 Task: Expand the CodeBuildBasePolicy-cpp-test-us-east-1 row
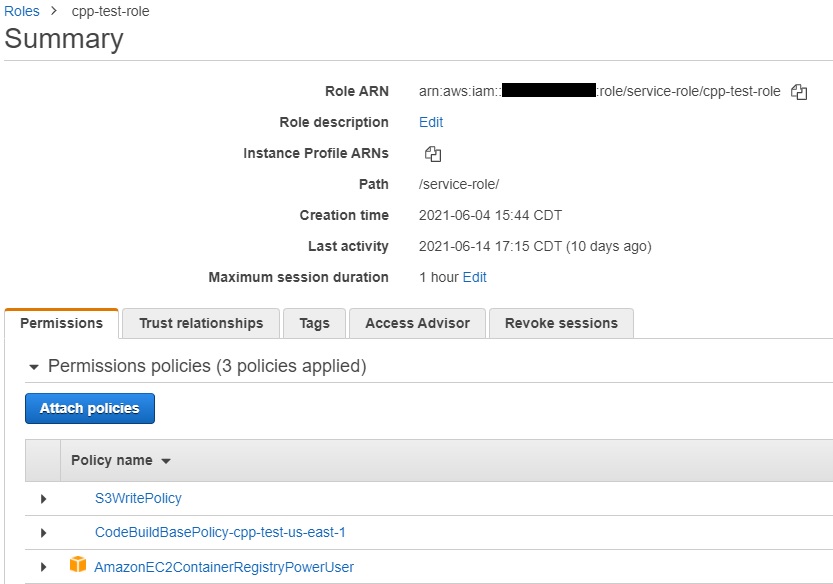[x=44, y=532]
